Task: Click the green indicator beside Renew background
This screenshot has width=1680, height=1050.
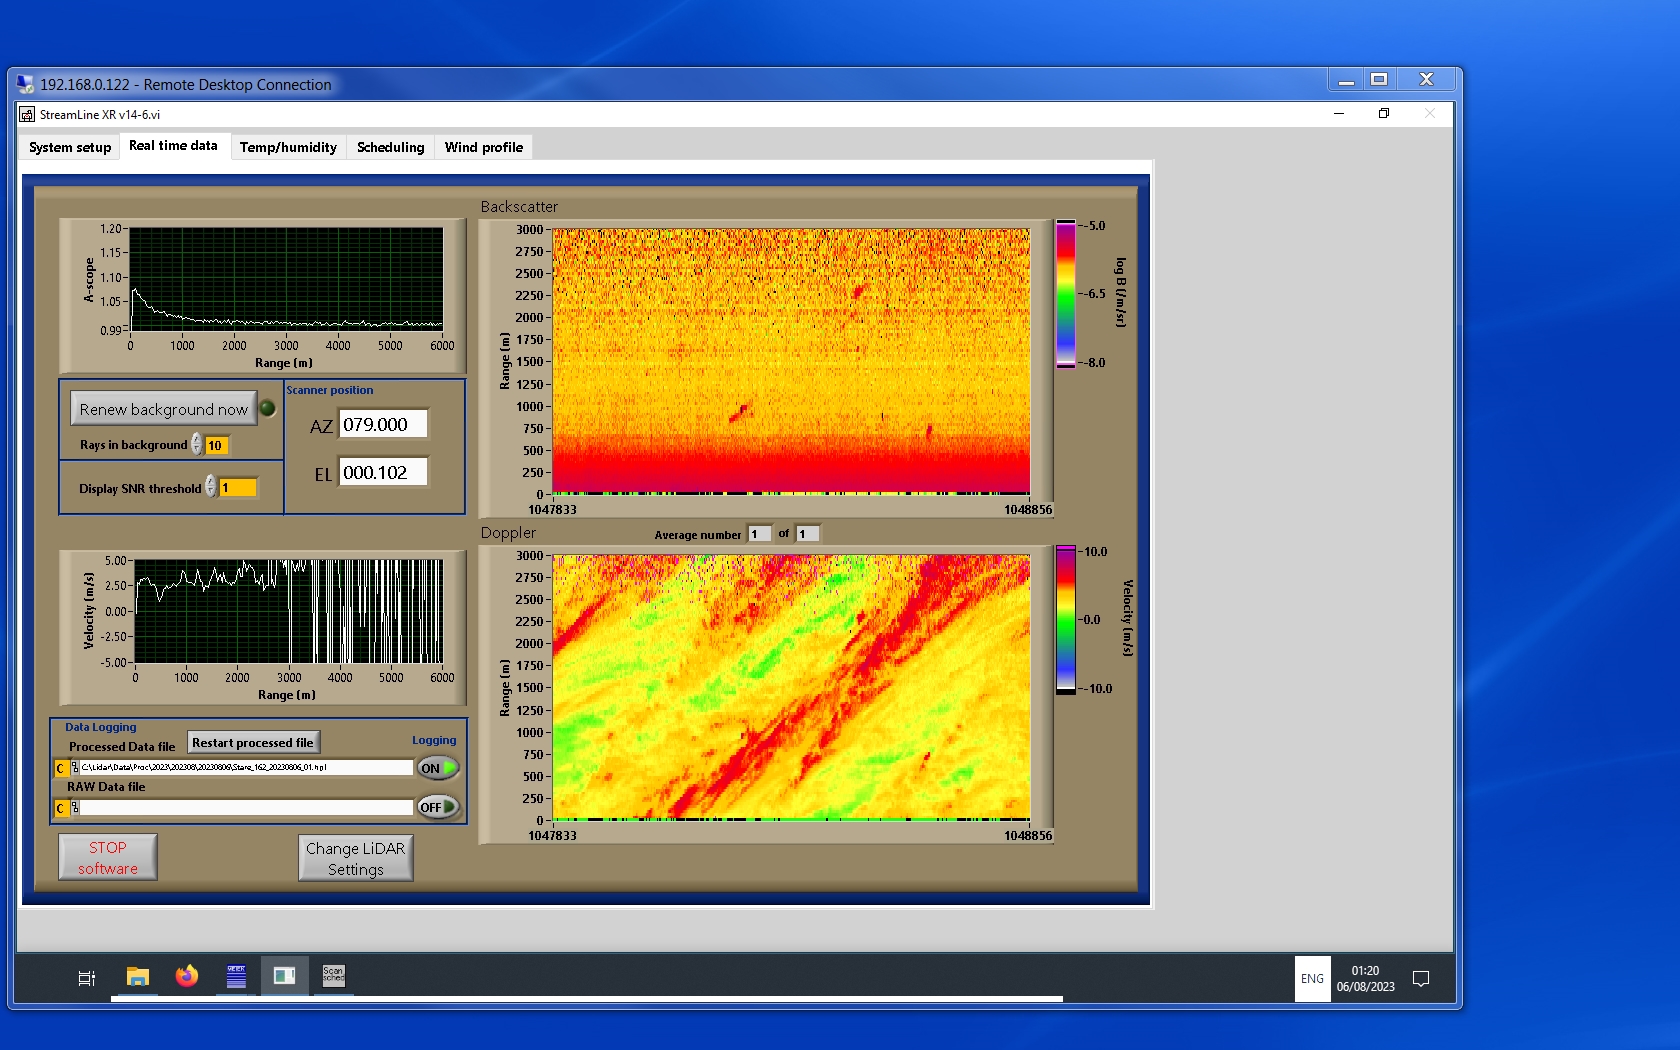Action: [267, 408]
